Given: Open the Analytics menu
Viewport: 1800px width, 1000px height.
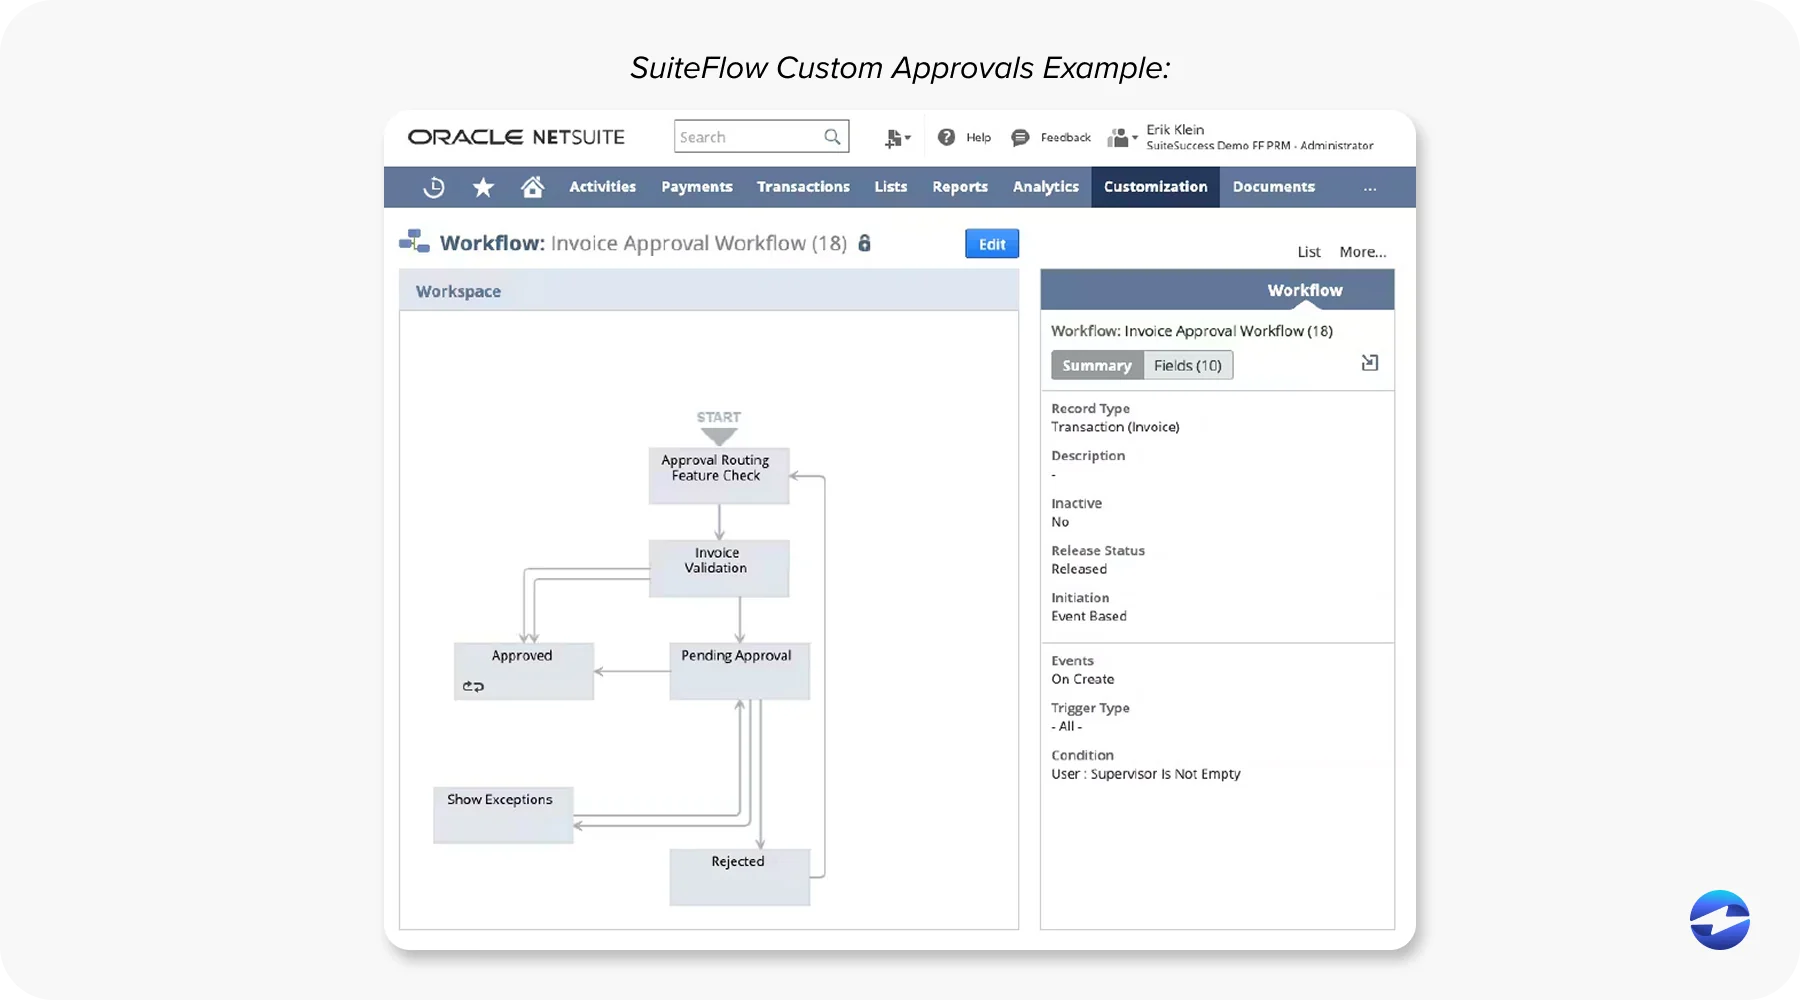Looking at the screenshot, I should pyautogui.click(x=1046, y=187).
